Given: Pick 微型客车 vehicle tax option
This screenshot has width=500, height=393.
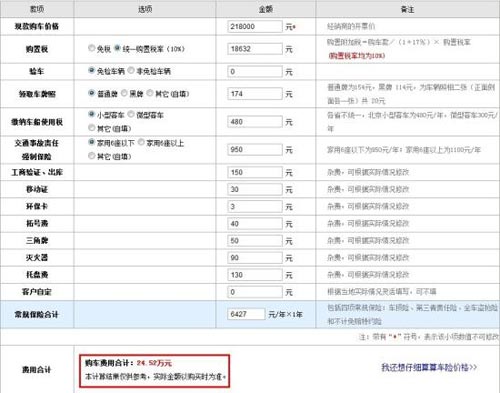Looking at the screenshot, I should [x=131, y=114].
